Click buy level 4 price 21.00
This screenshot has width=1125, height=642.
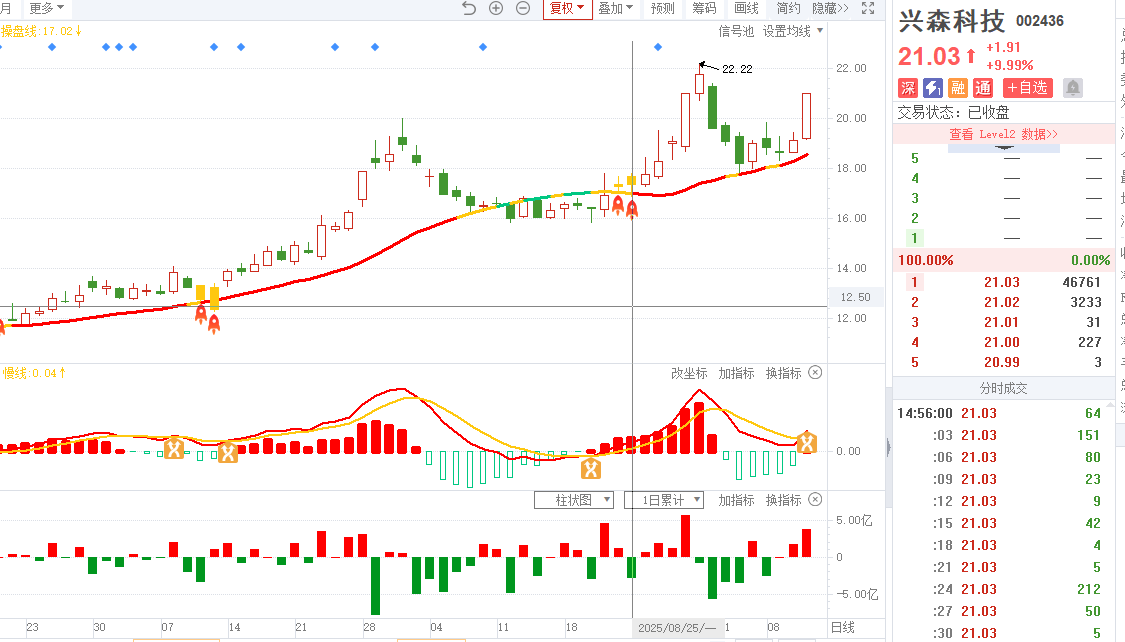pyautogui.click(x=1002, y=342)
